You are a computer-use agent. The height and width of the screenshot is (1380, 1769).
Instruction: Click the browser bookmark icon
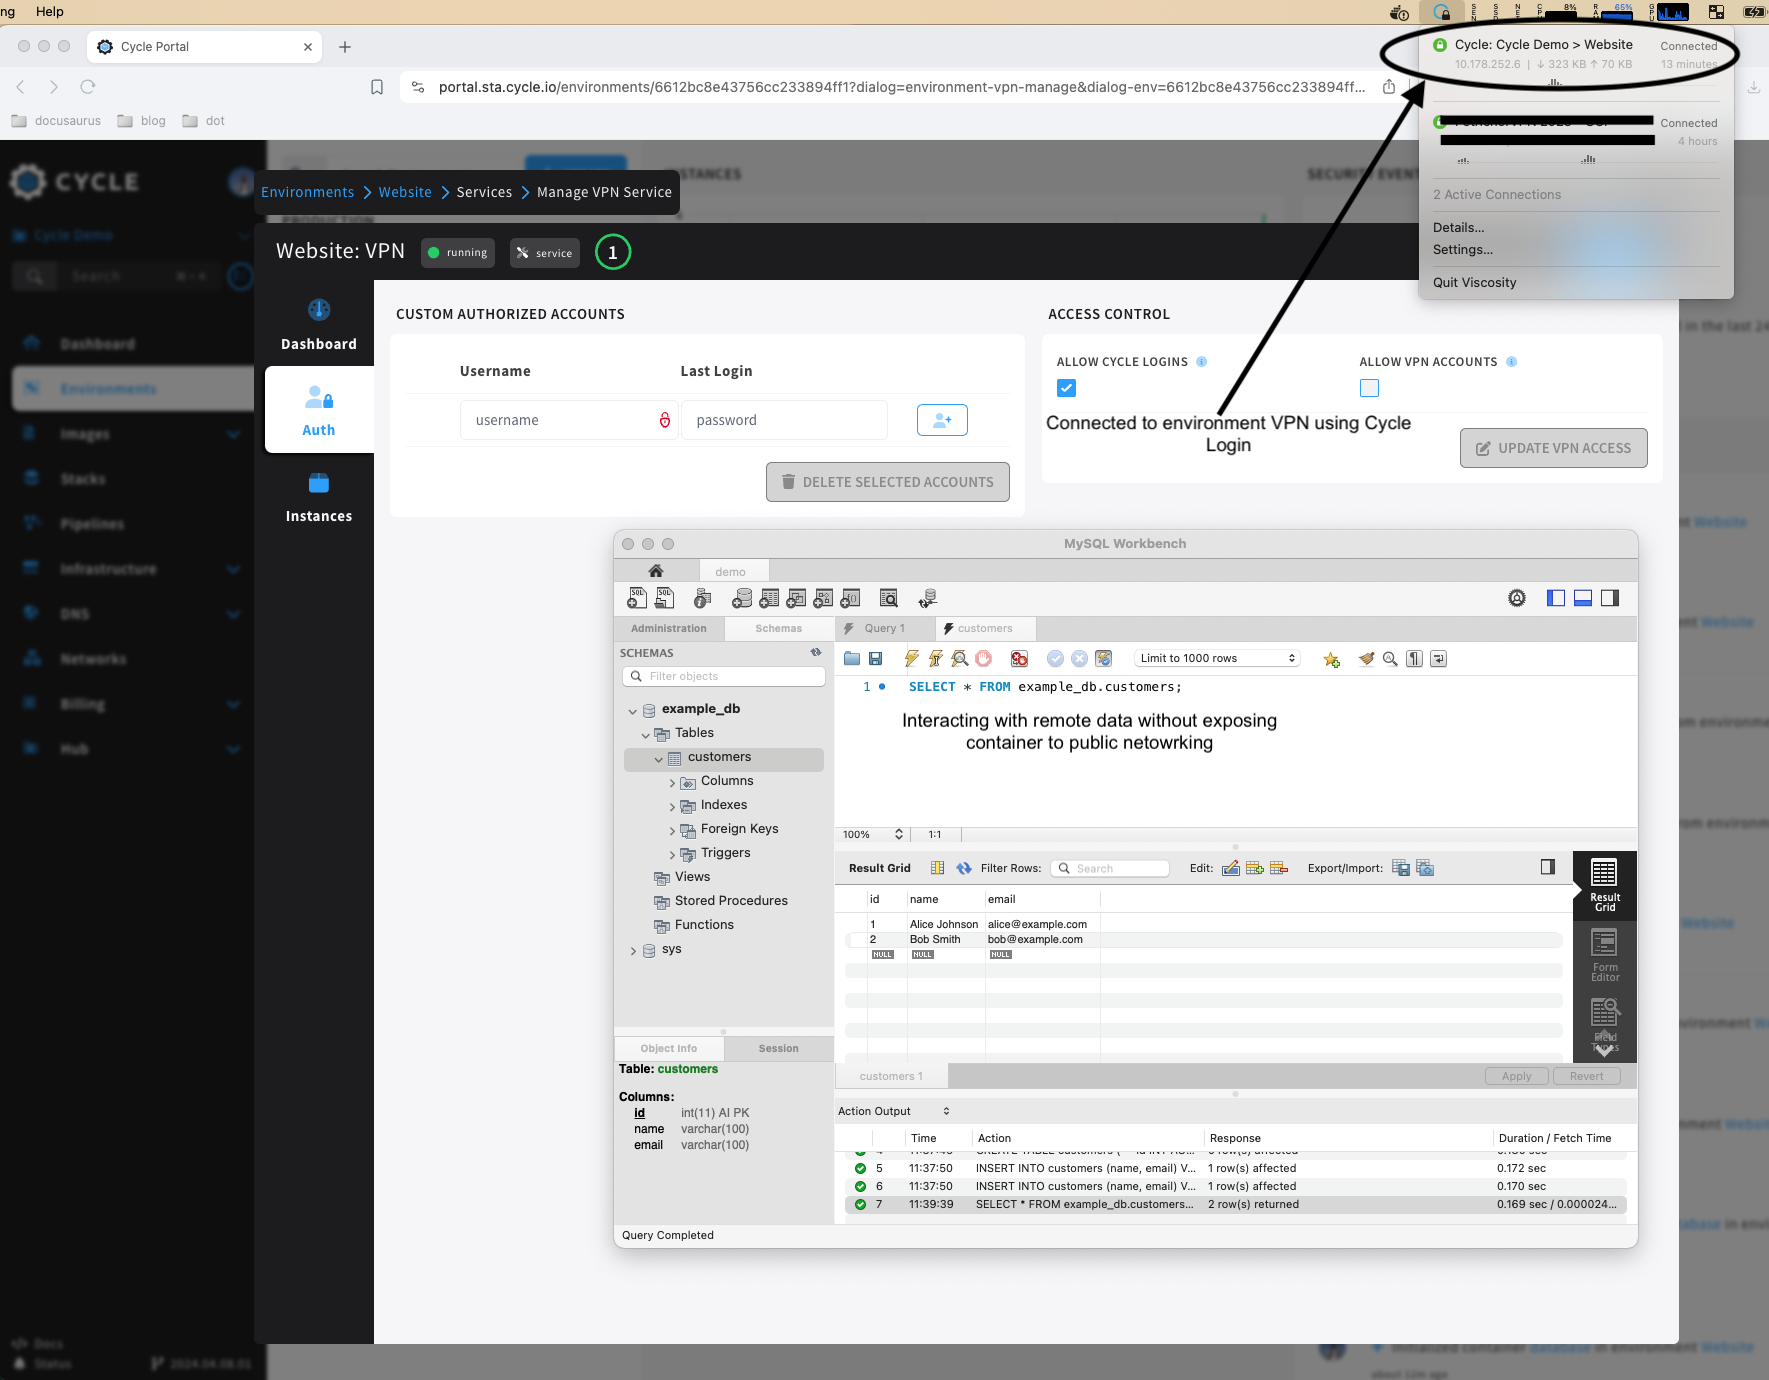point(377,87)
